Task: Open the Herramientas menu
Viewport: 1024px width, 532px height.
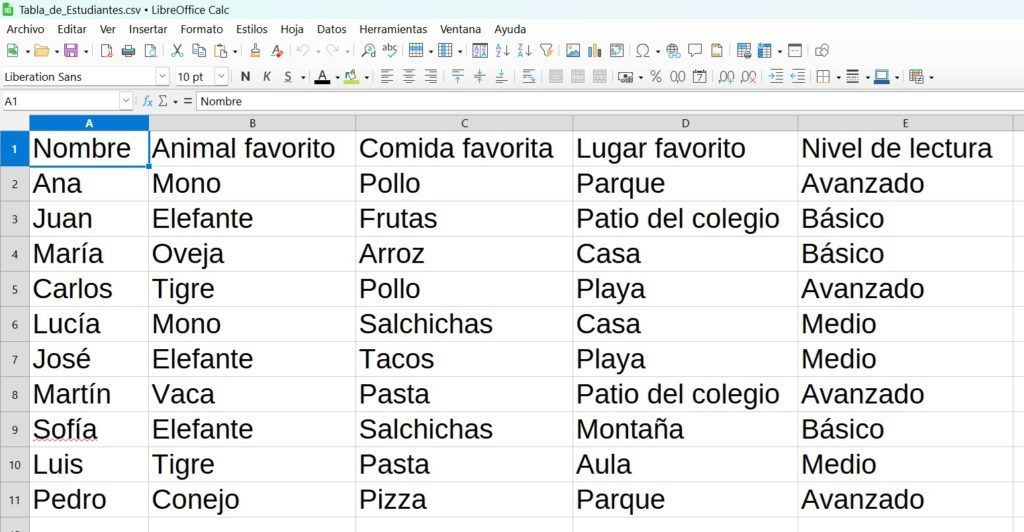Action: tap(393, 29)
